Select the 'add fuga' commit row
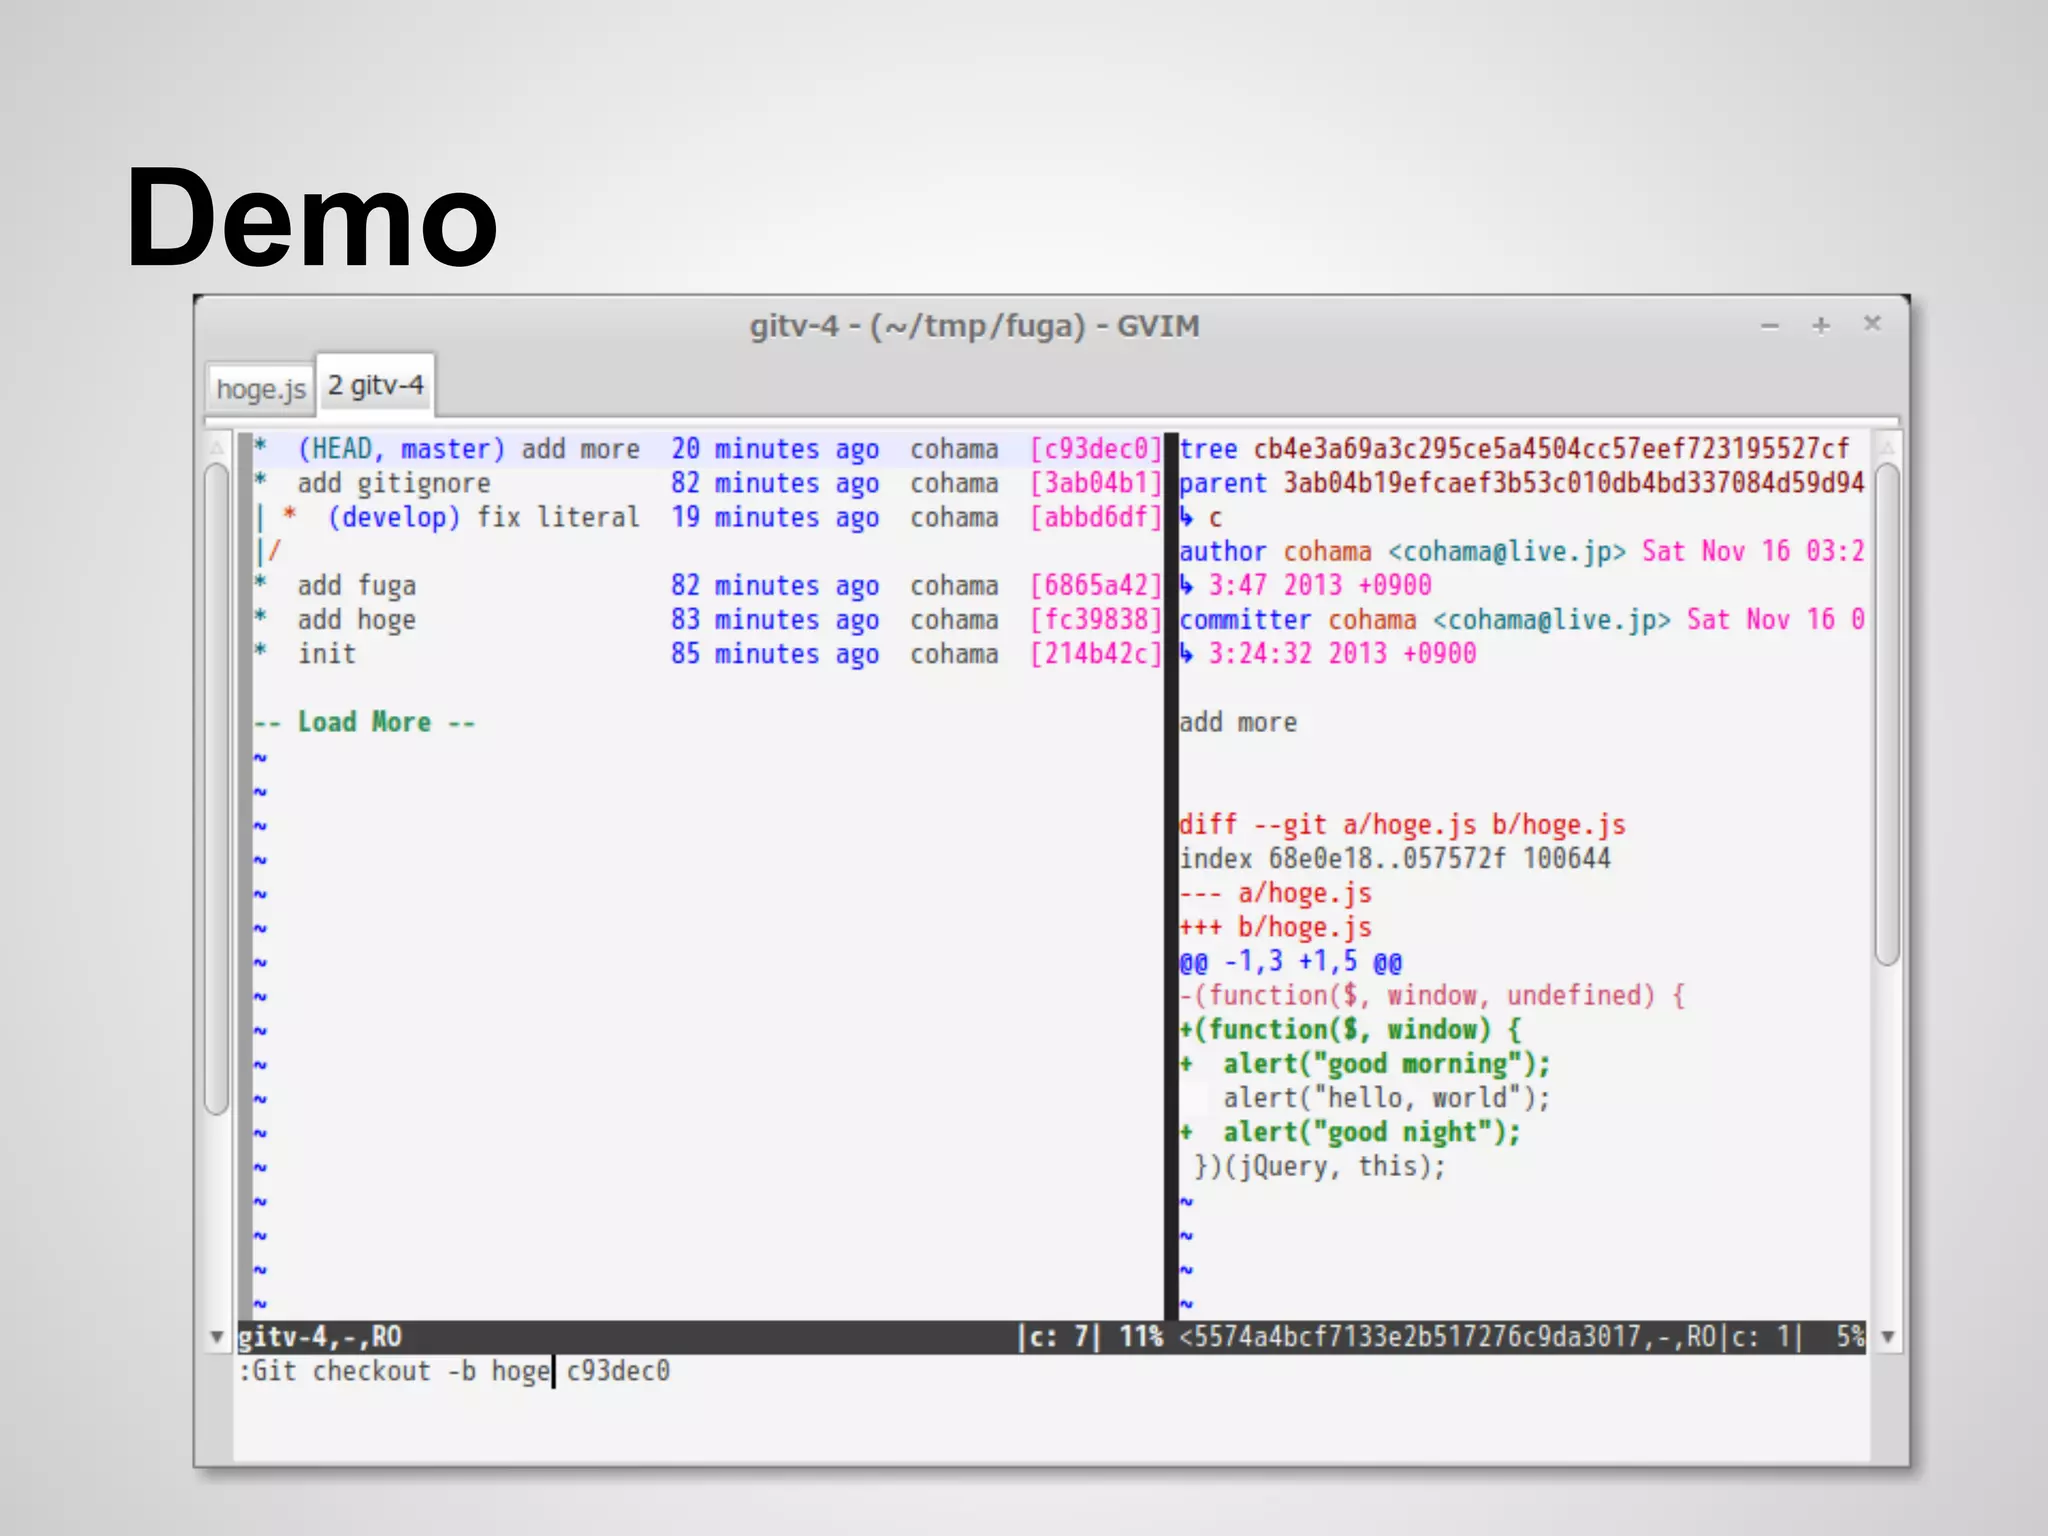 pyautogui.click(x=708, y=585)
